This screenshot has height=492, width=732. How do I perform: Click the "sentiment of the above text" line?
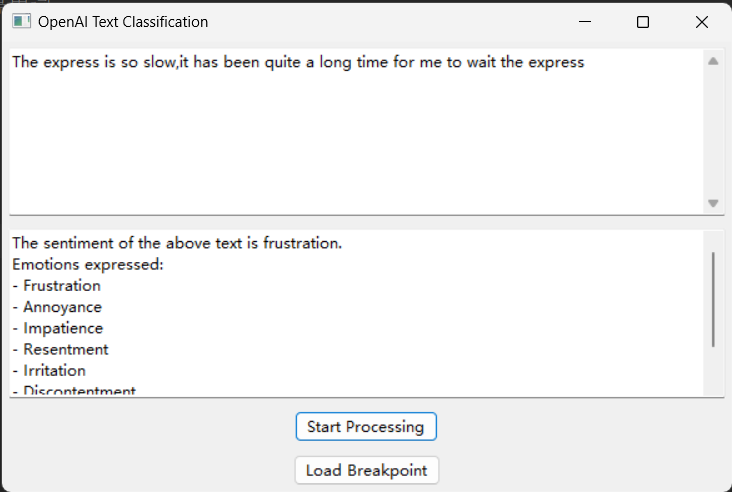[177, 243]
